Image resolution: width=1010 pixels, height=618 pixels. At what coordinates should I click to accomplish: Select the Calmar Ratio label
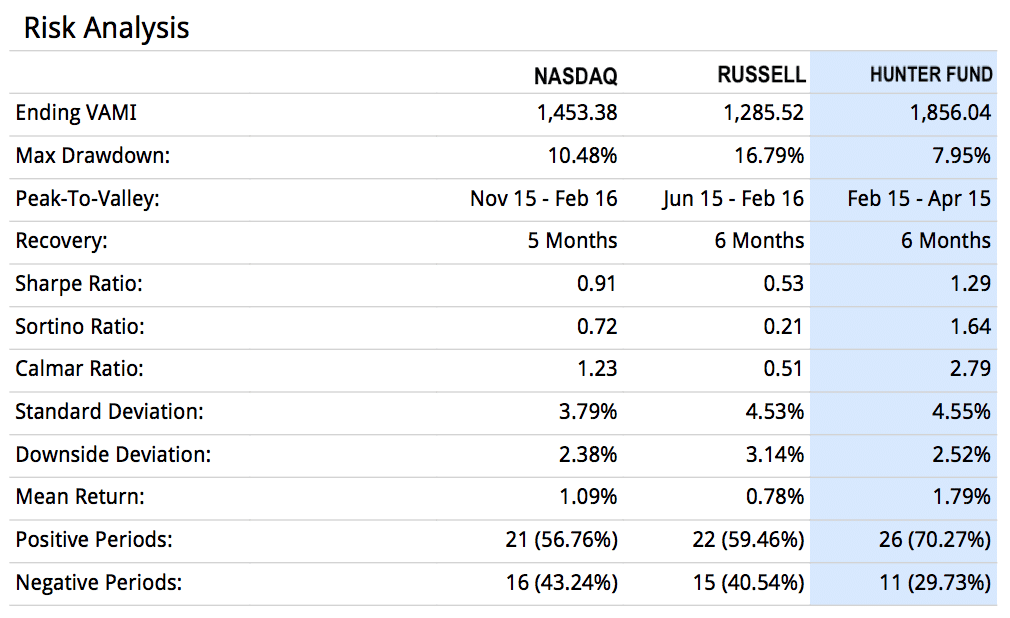coord(79,369)
